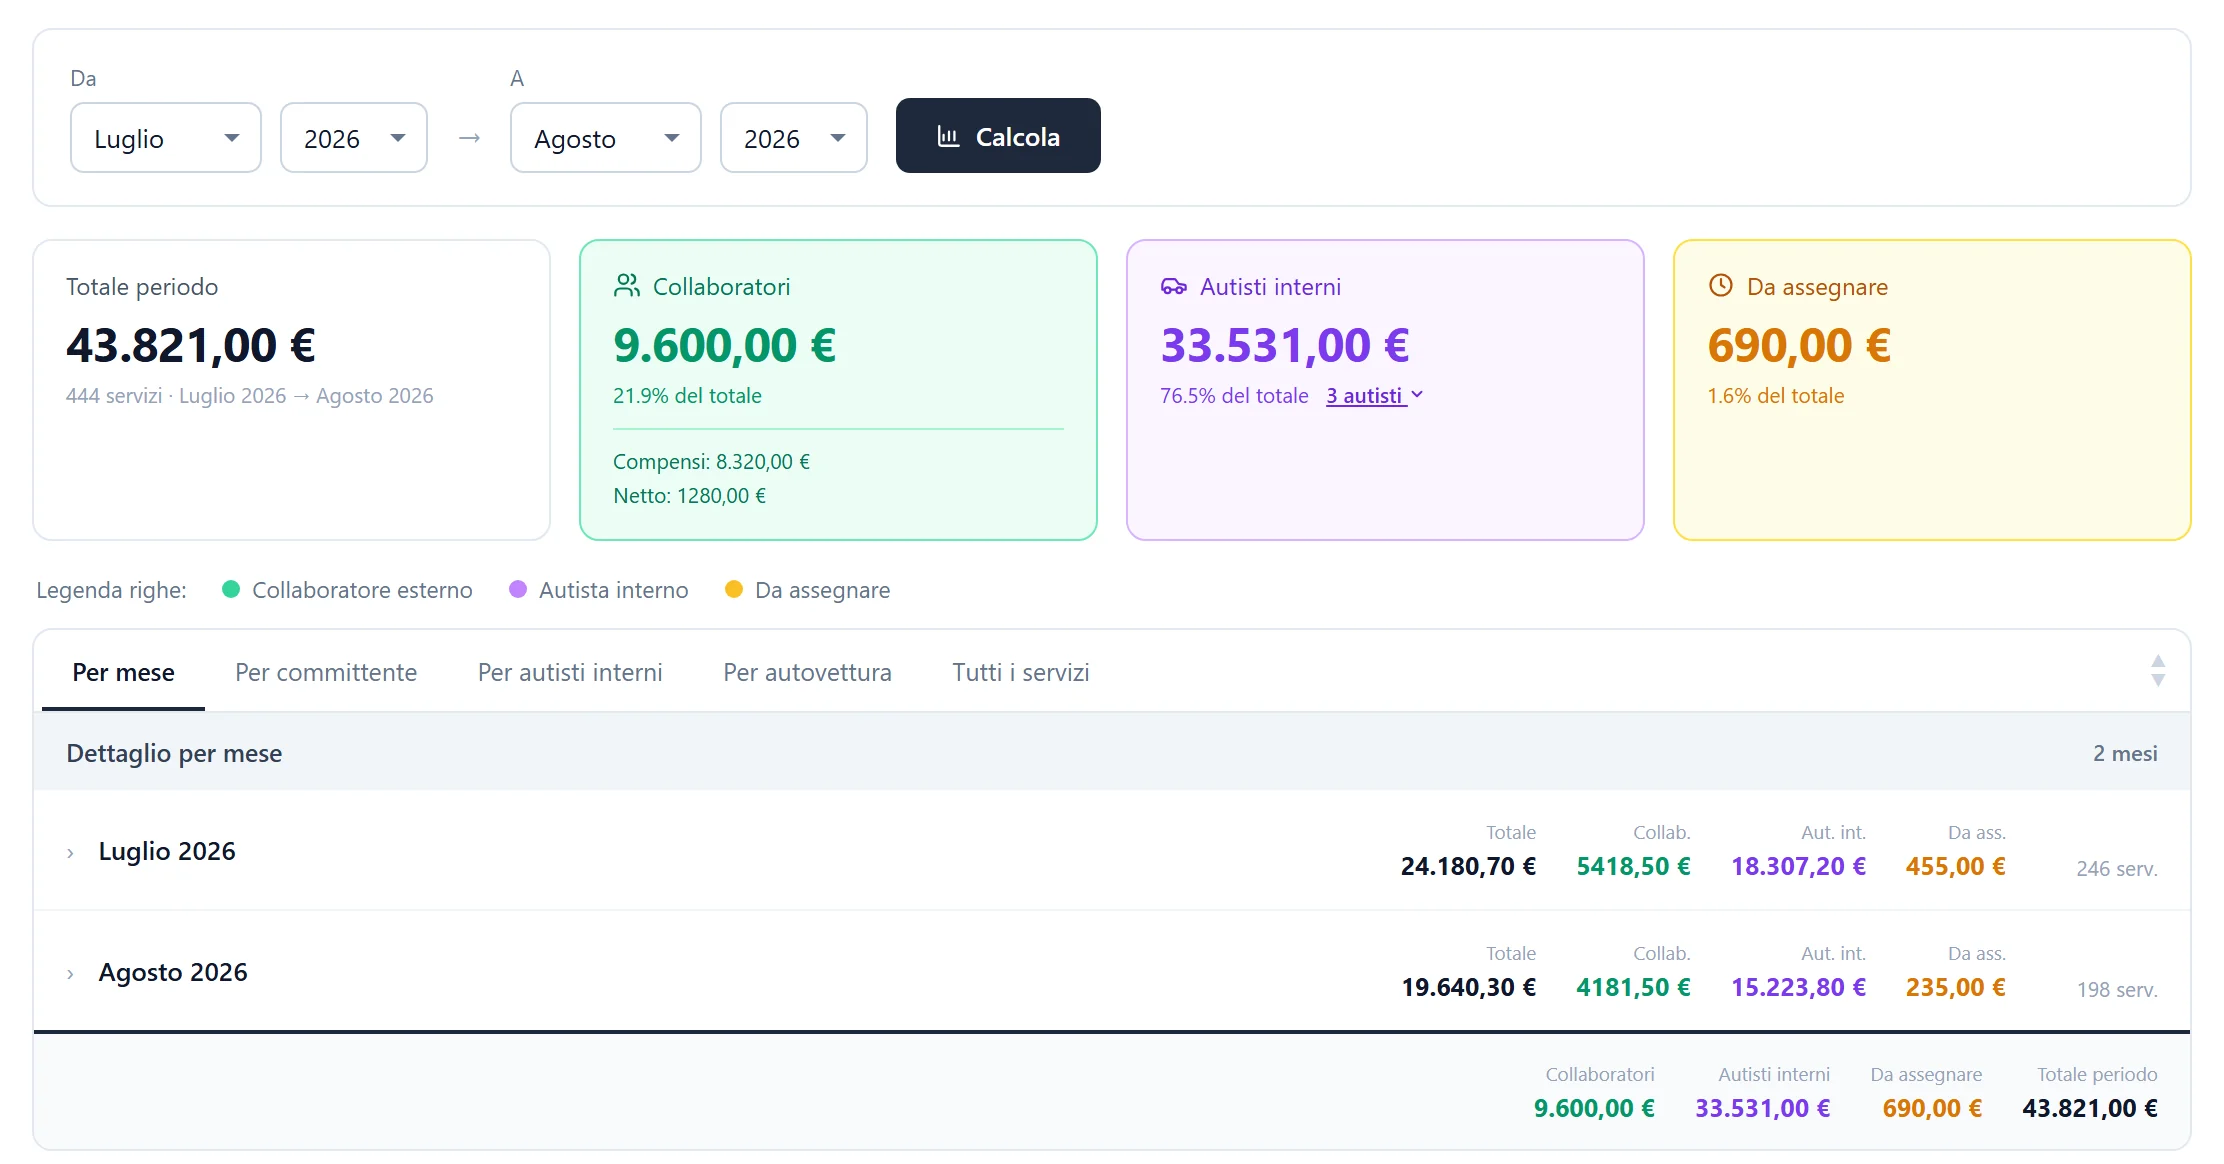
Task: Click 1.6% del totale text
Action: (x=1775, y=396)
